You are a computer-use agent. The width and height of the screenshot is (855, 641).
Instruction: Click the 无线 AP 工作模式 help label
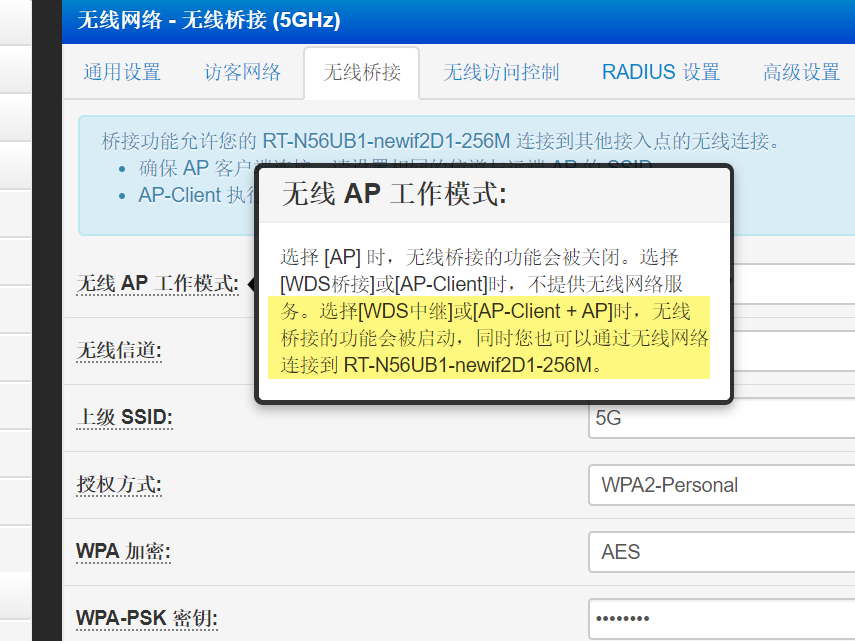(157, 284)
